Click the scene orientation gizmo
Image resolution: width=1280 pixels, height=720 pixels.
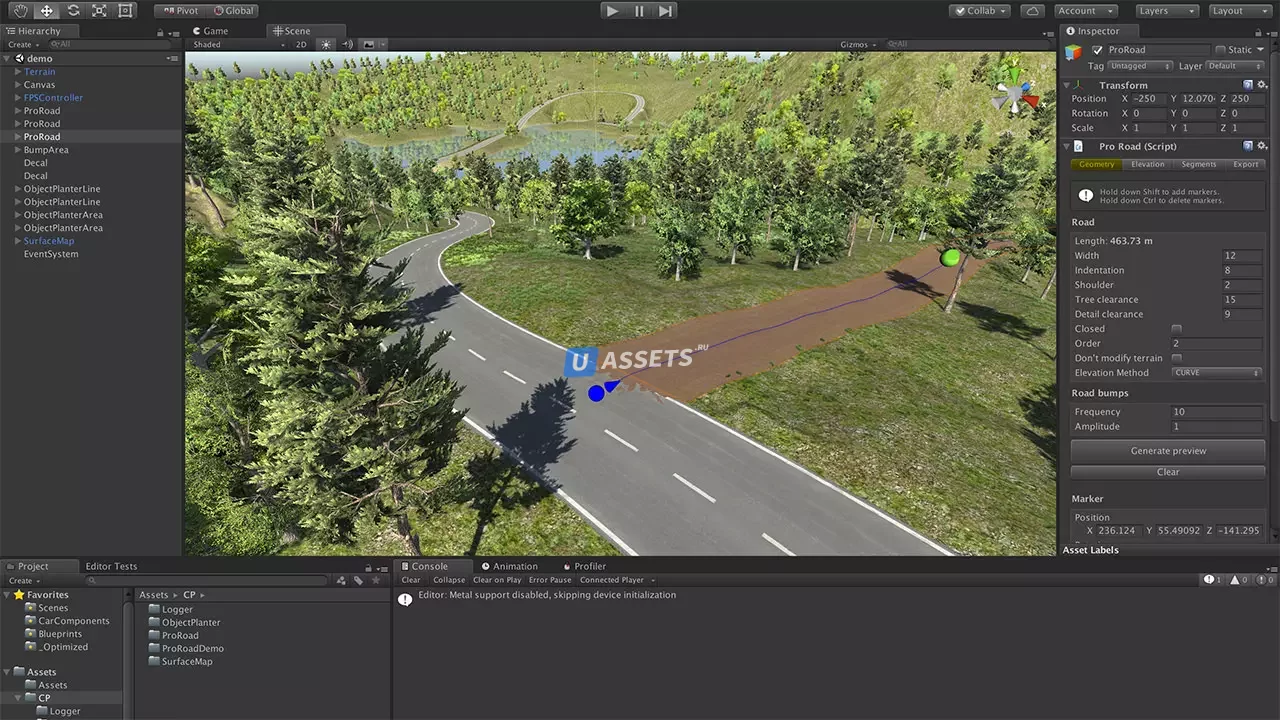click(1016, 96)
